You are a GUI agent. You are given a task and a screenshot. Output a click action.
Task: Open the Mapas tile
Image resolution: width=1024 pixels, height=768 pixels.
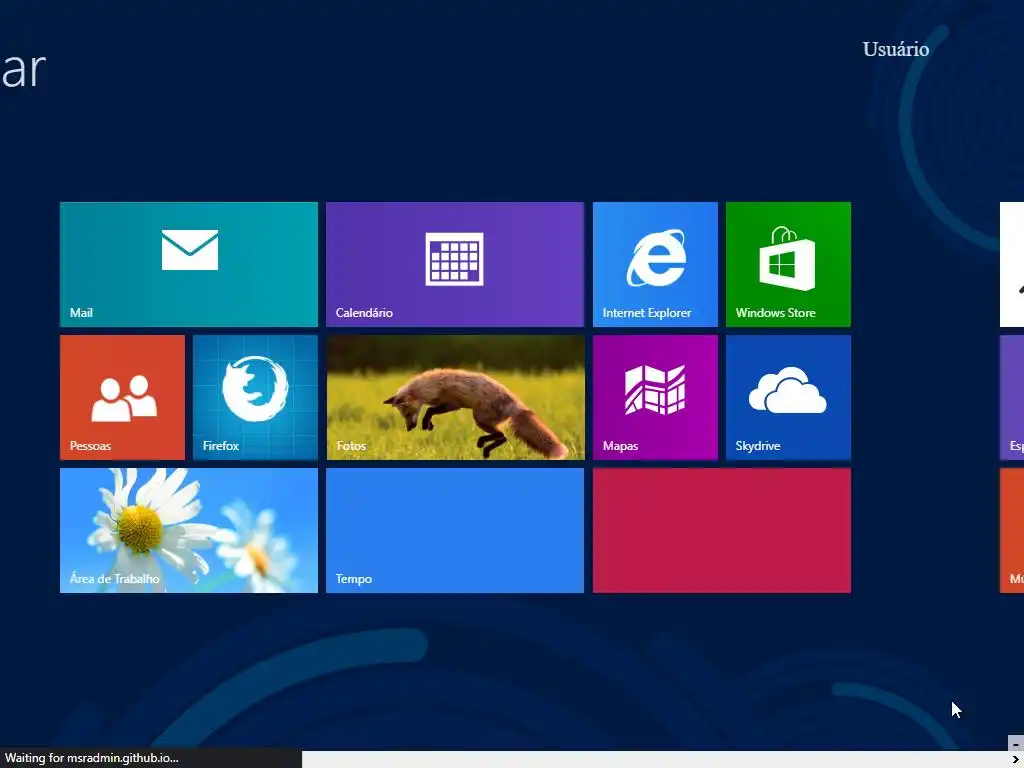click(x=655, y=398)
